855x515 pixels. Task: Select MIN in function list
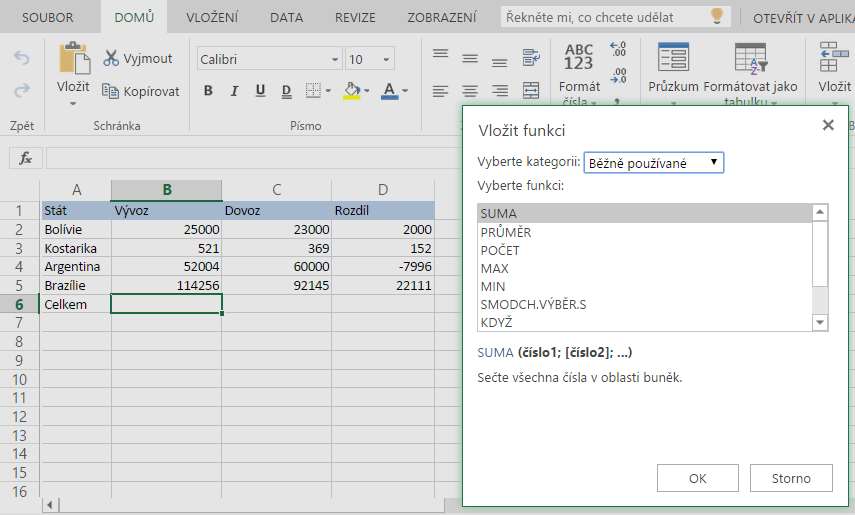[644, 286]
